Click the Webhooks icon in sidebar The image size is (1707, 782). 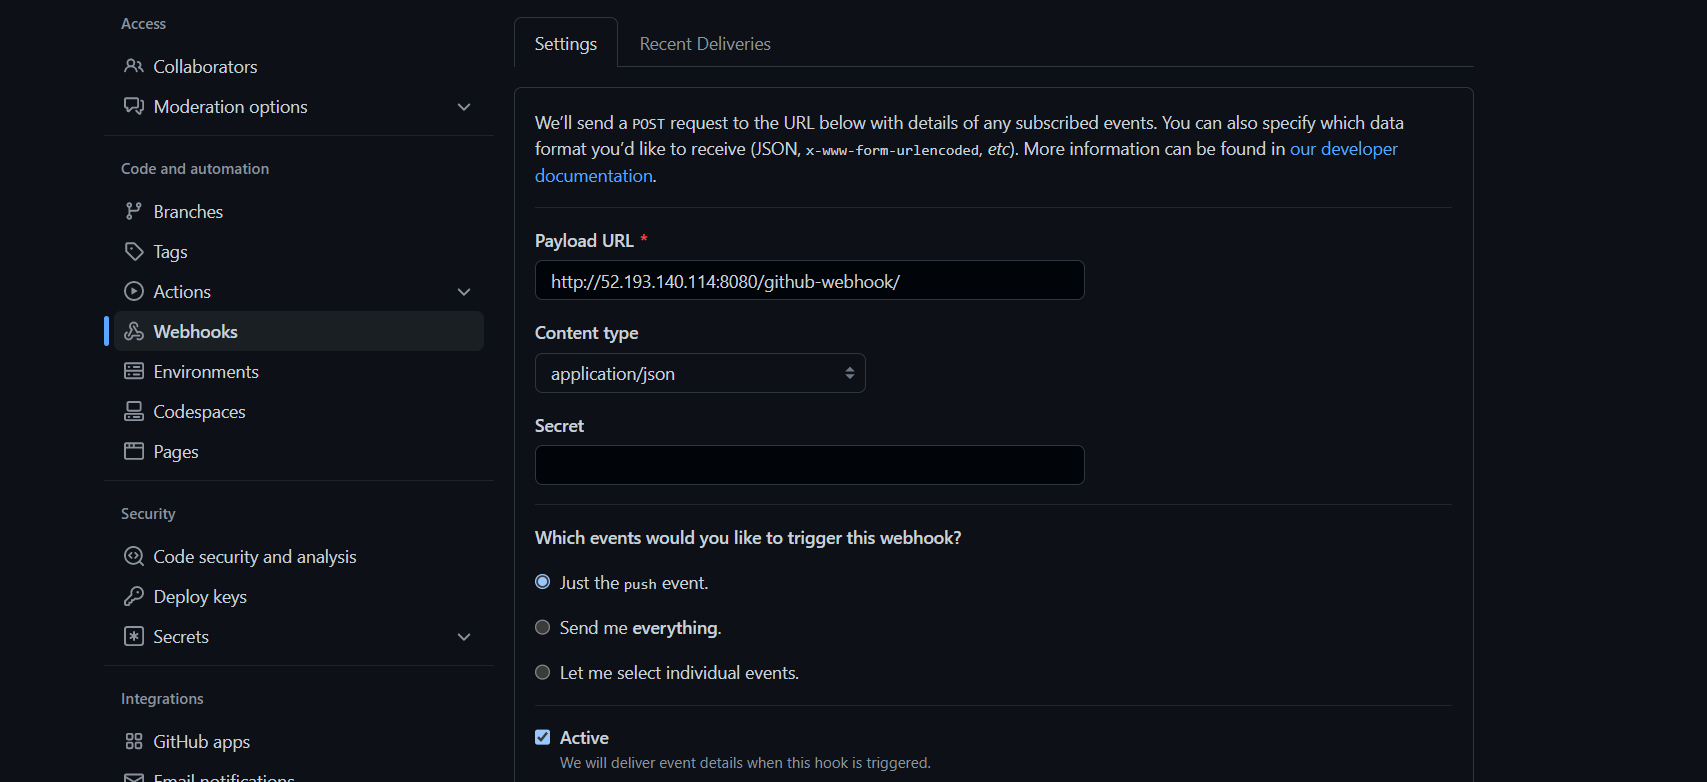pyautogui.click(x=134, y=331)
